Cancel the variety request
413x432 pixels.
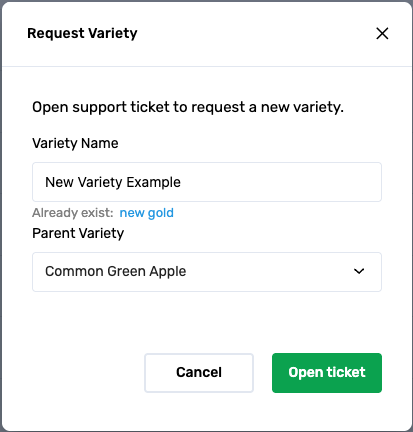(199, 373)
